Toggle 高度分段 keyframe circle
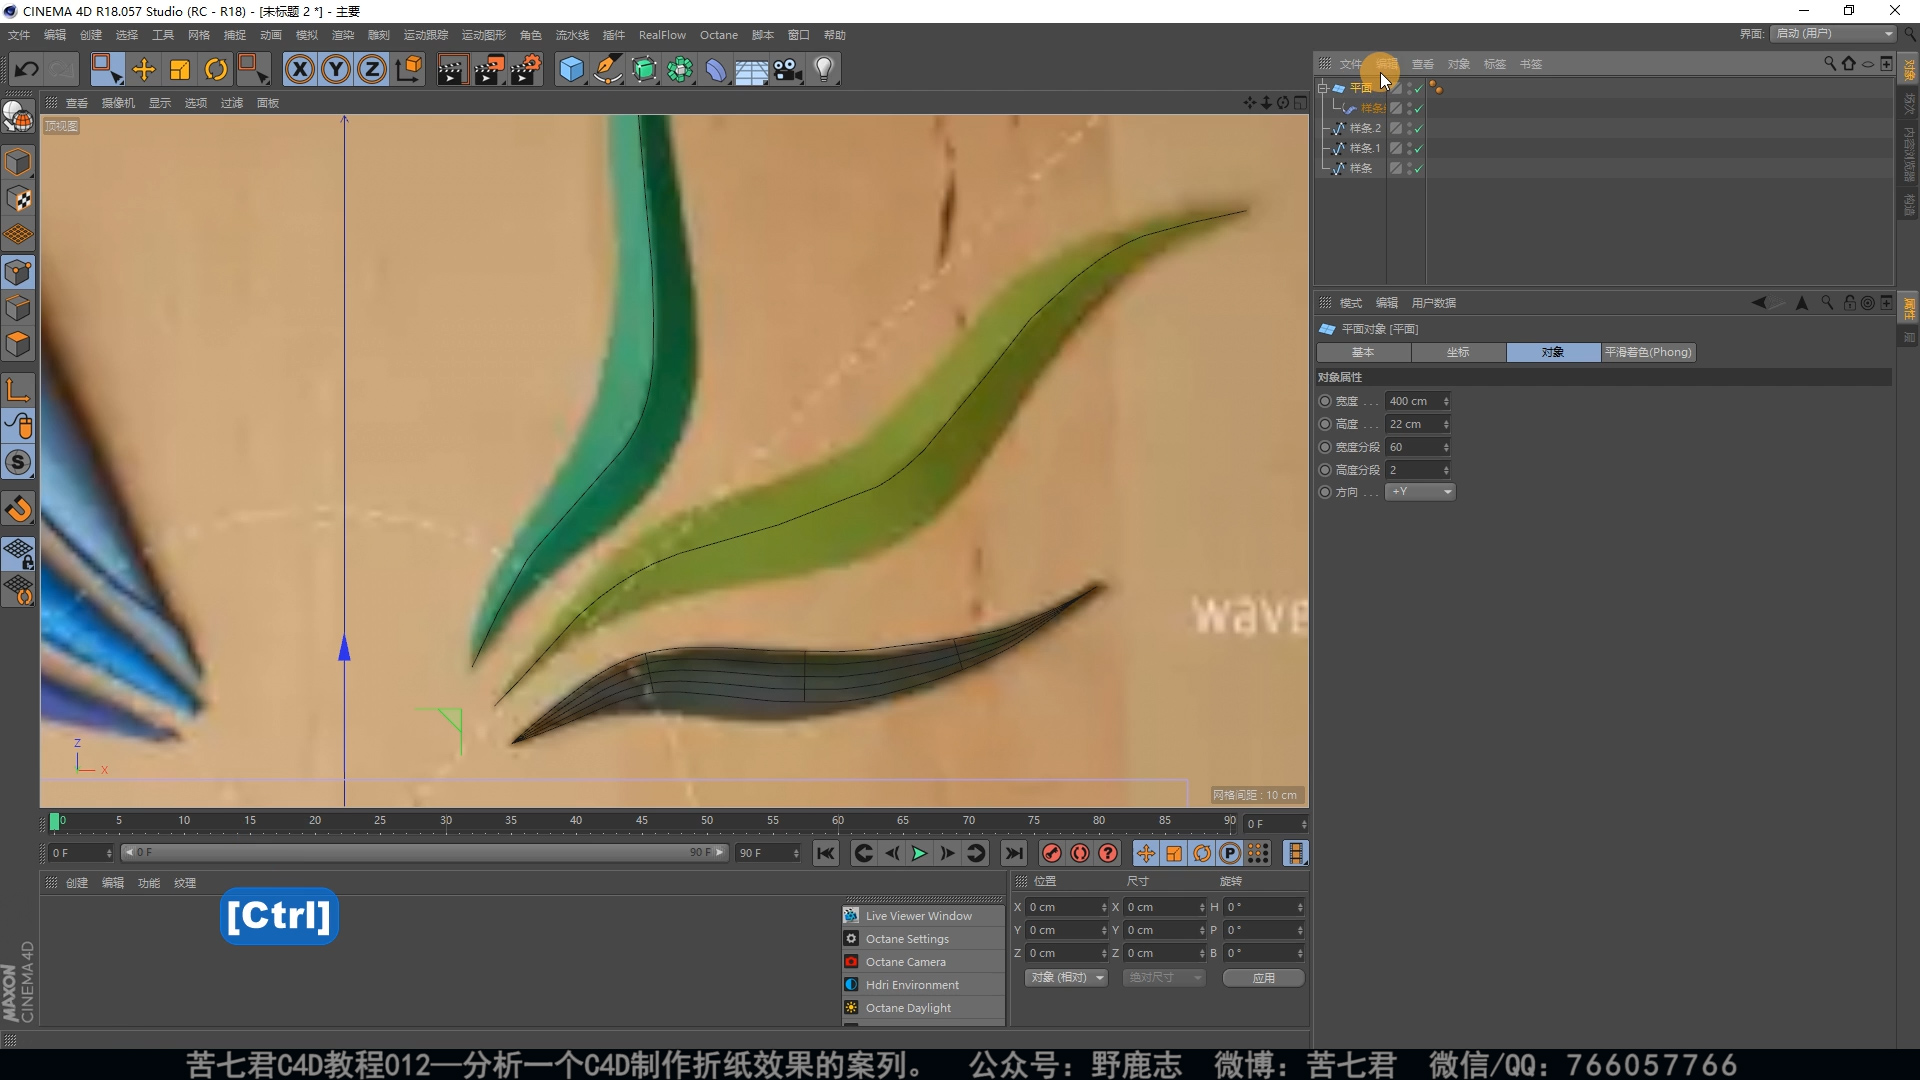This screenshot has width=1920, height=1080. click(x=1325, y=470)
